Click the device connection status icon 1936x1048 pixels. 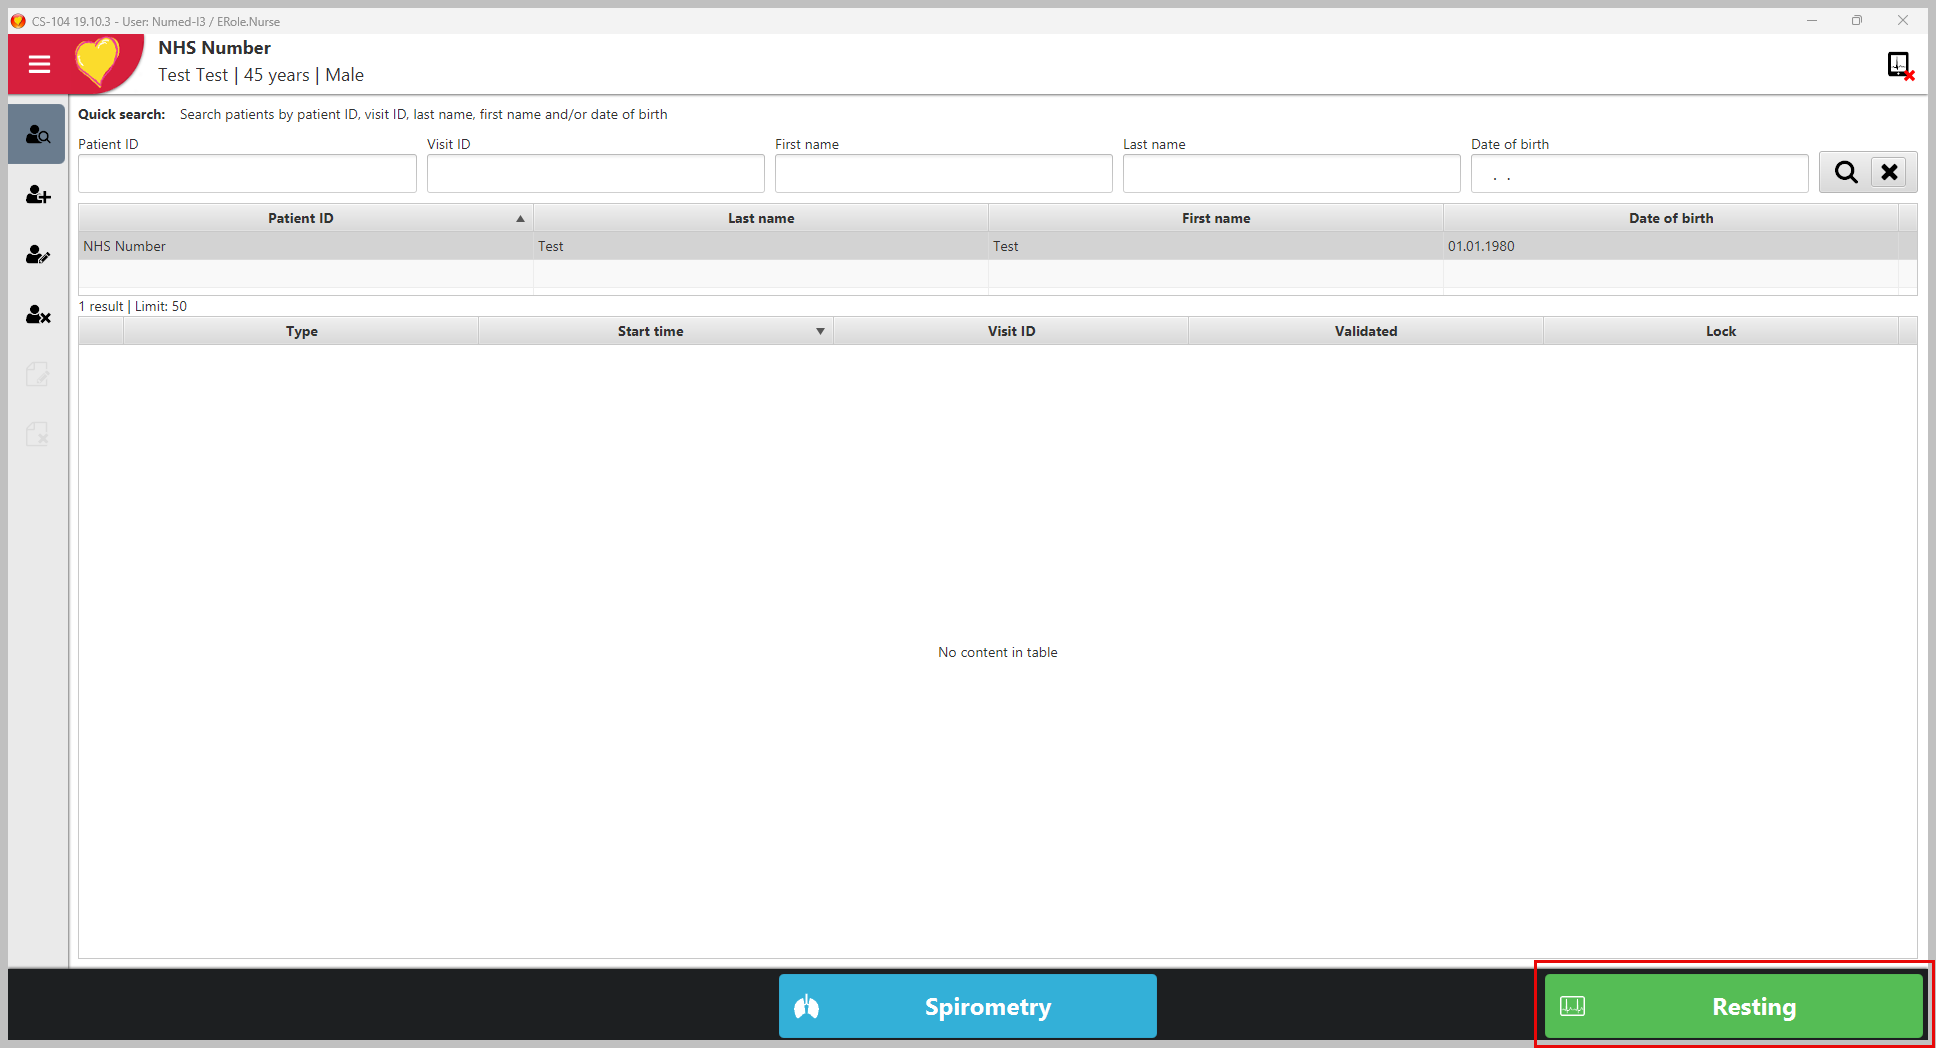click(1899, 66)
